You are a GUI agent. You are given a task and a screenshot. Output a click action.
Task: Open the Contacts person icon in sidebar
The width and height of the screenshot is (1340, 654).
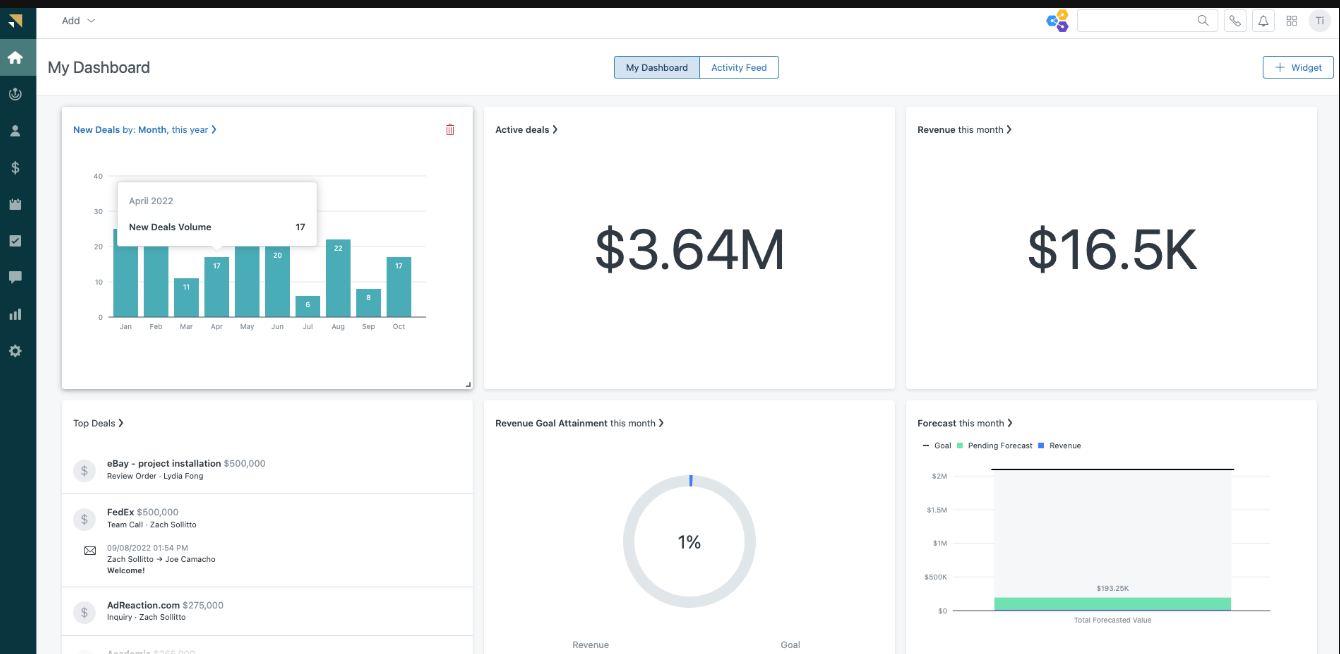coord(15,131)
